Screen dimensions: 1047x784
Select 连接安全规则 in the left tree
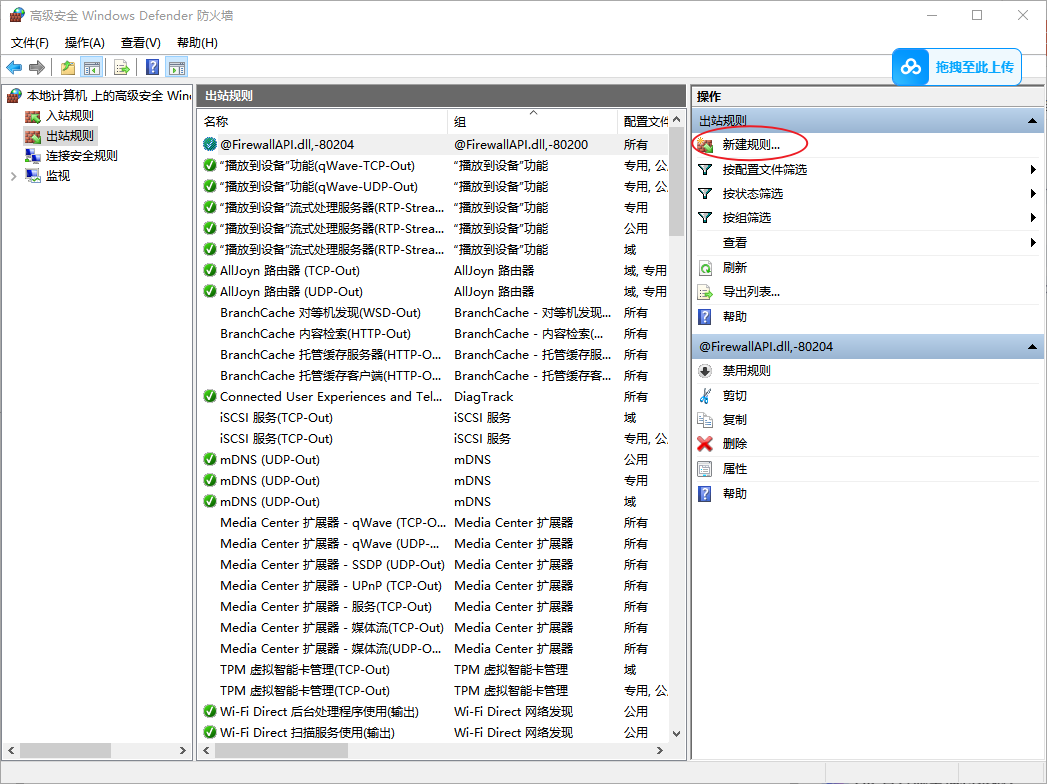(x=81, y=156)
